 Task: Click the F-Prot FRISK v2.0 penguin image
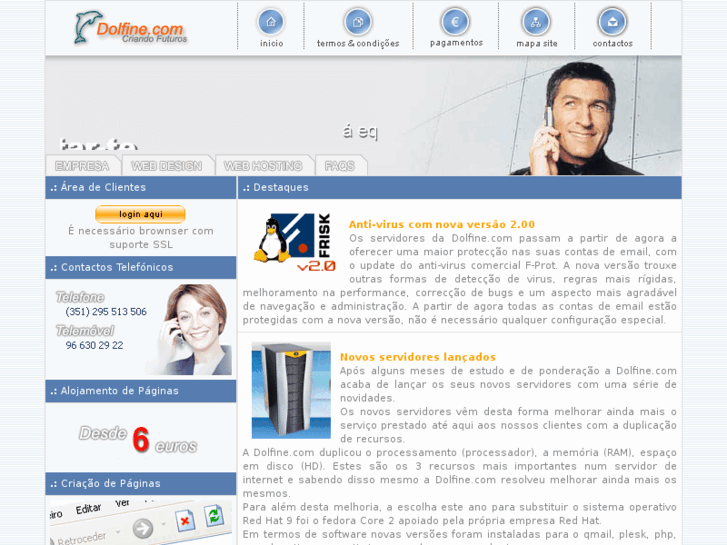294,242
